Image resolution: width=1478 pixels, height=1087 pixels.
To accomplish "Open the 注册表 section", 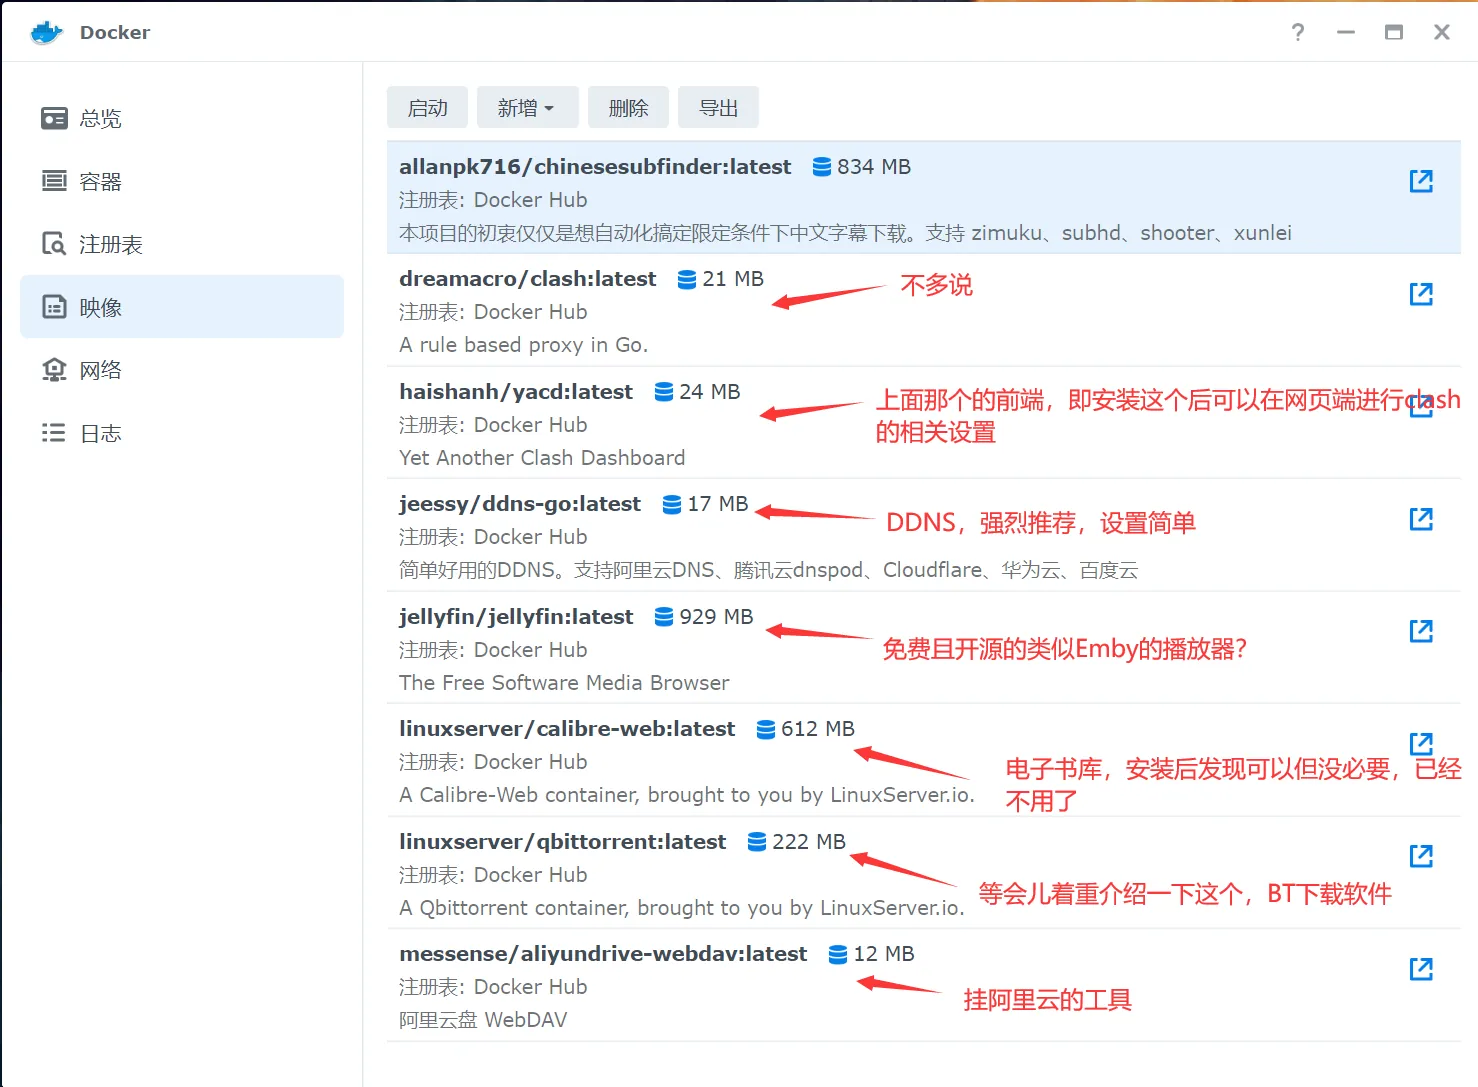I will [x=182, y=244].
